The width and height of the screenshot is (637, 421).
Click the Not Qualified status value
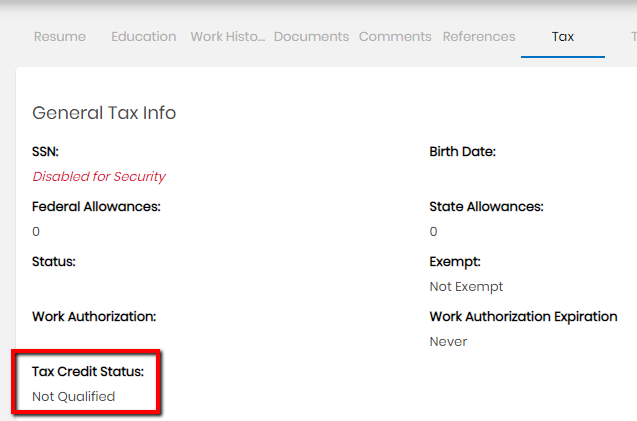pos(74,397)
